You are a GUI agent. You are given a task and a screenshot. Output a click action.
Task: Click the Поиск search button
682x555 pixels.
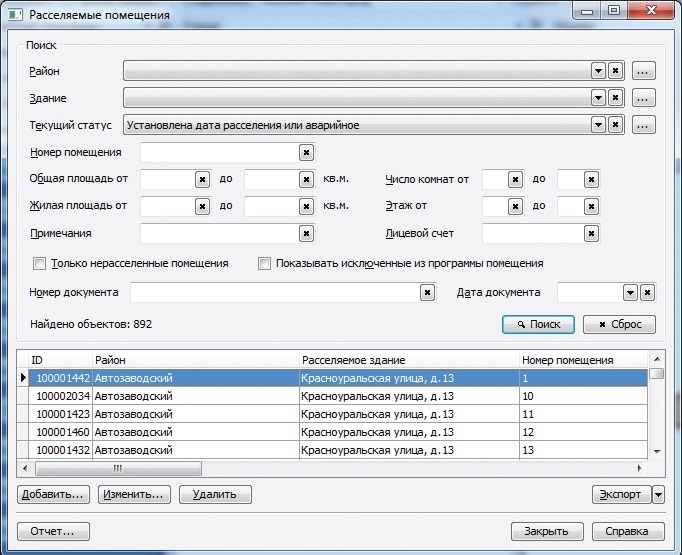pyautogui.click(x=538, y=325)
